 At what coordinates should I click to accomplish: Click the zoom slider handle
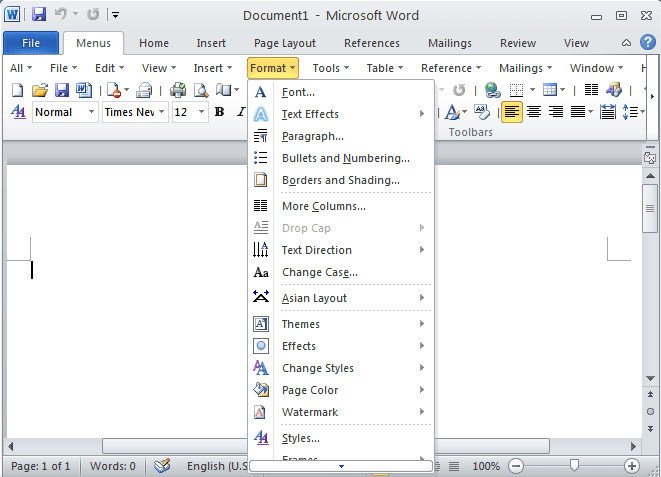point(574,465)
